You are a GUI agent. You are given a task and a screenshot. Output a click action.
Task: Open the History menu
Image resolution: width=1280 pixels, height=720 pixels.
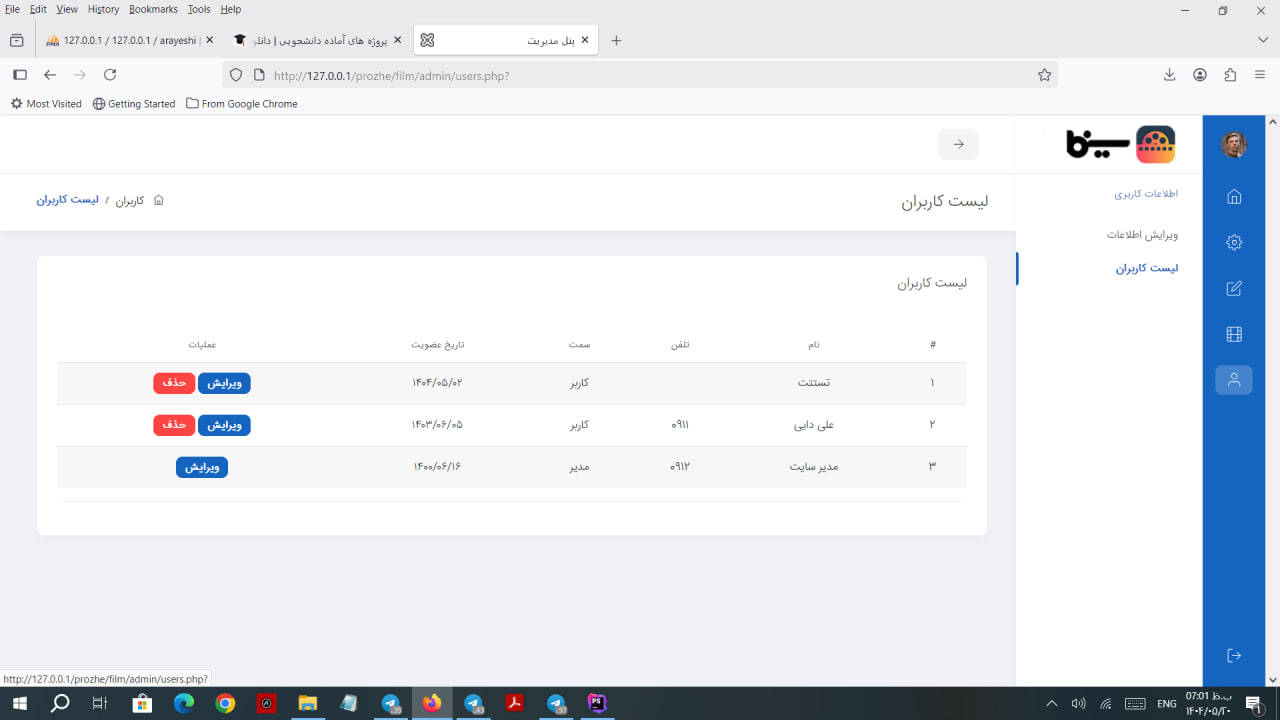103,9
